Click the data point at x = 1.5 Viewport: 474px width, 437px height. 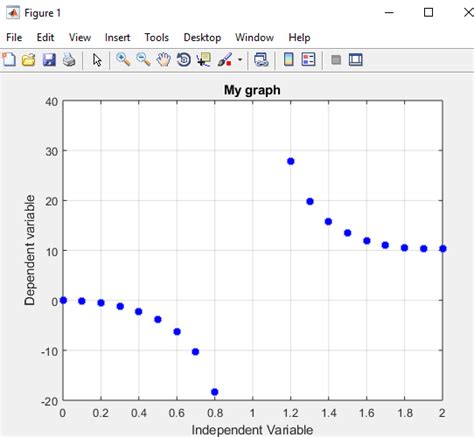tap(348, 233)
